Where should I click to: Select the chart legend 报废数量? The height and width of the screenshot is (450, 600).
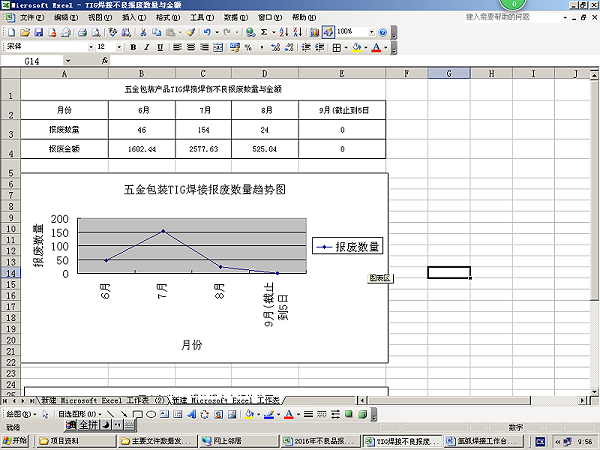click(349, 246)
